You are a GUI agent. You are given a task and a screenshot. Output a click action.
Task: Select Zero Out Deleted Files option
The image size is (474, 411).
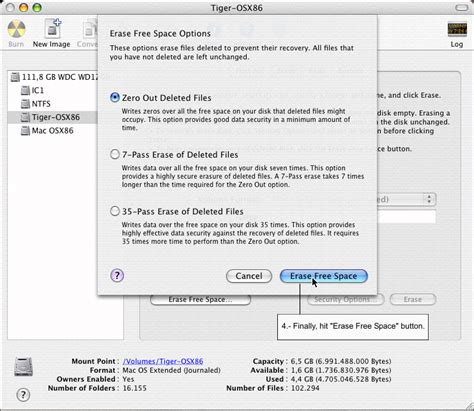click(x=115, y=98)
